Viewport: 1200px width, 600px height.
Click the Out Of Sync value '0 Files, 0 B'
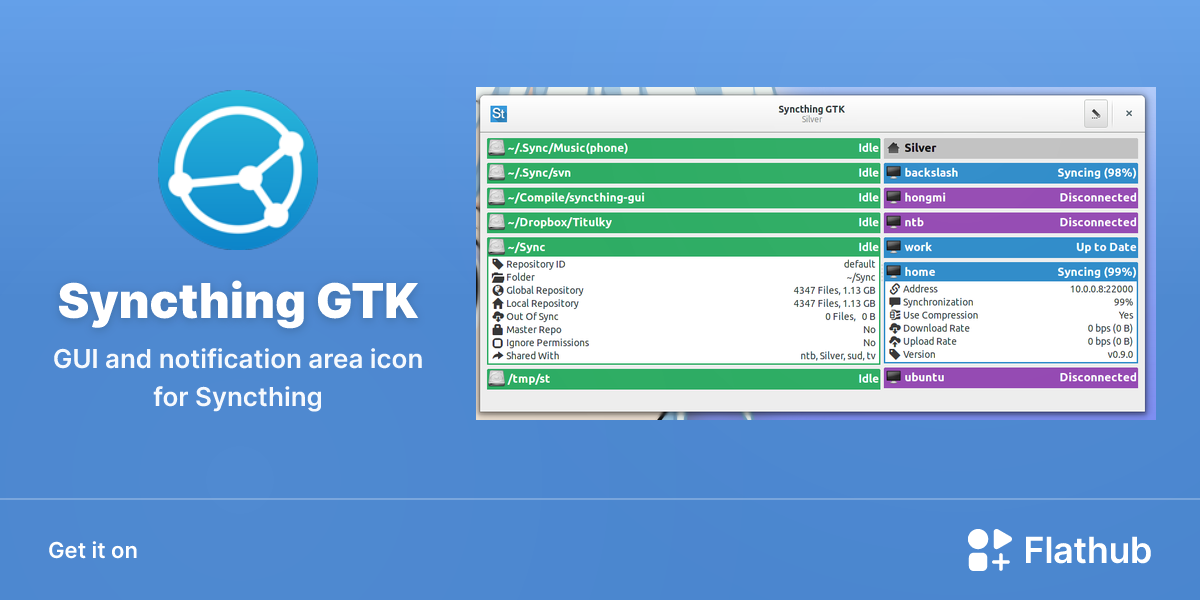[x=850, y=316]
